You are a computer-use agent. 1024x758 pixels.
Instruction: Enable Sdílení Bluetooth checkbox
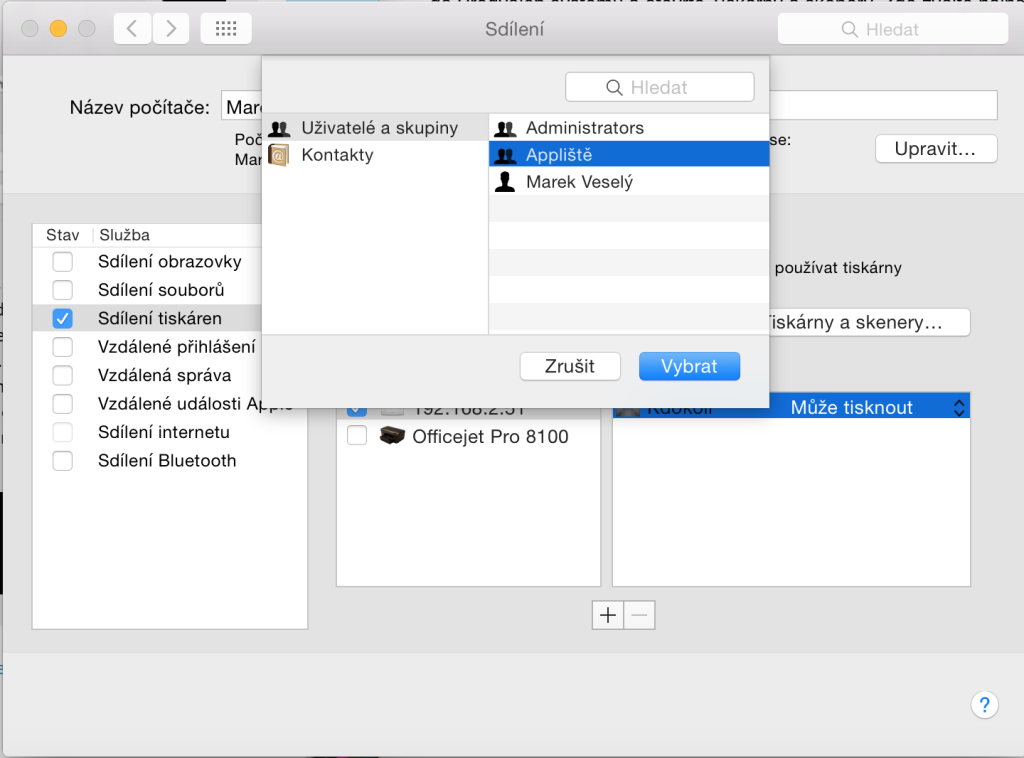[63, 460]
